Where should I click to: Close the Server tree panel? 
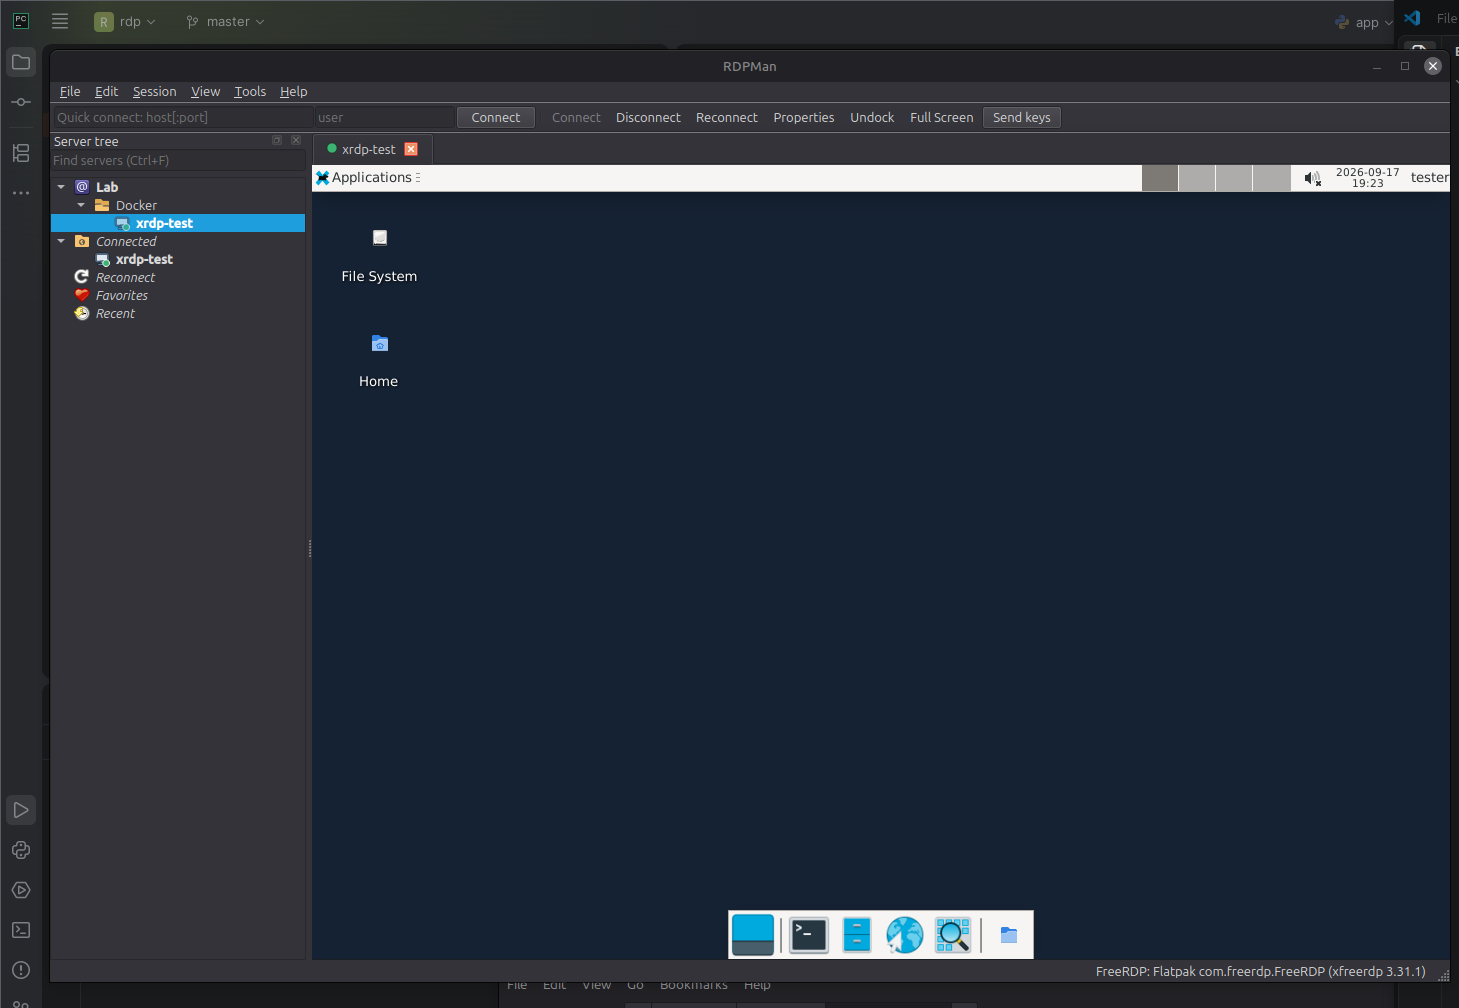[x=296, y=140]
